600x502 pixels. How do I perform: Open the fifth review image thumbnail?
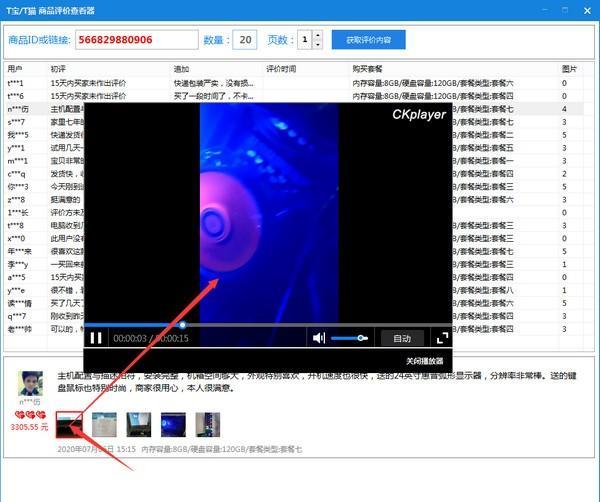[x=207, y=424]
